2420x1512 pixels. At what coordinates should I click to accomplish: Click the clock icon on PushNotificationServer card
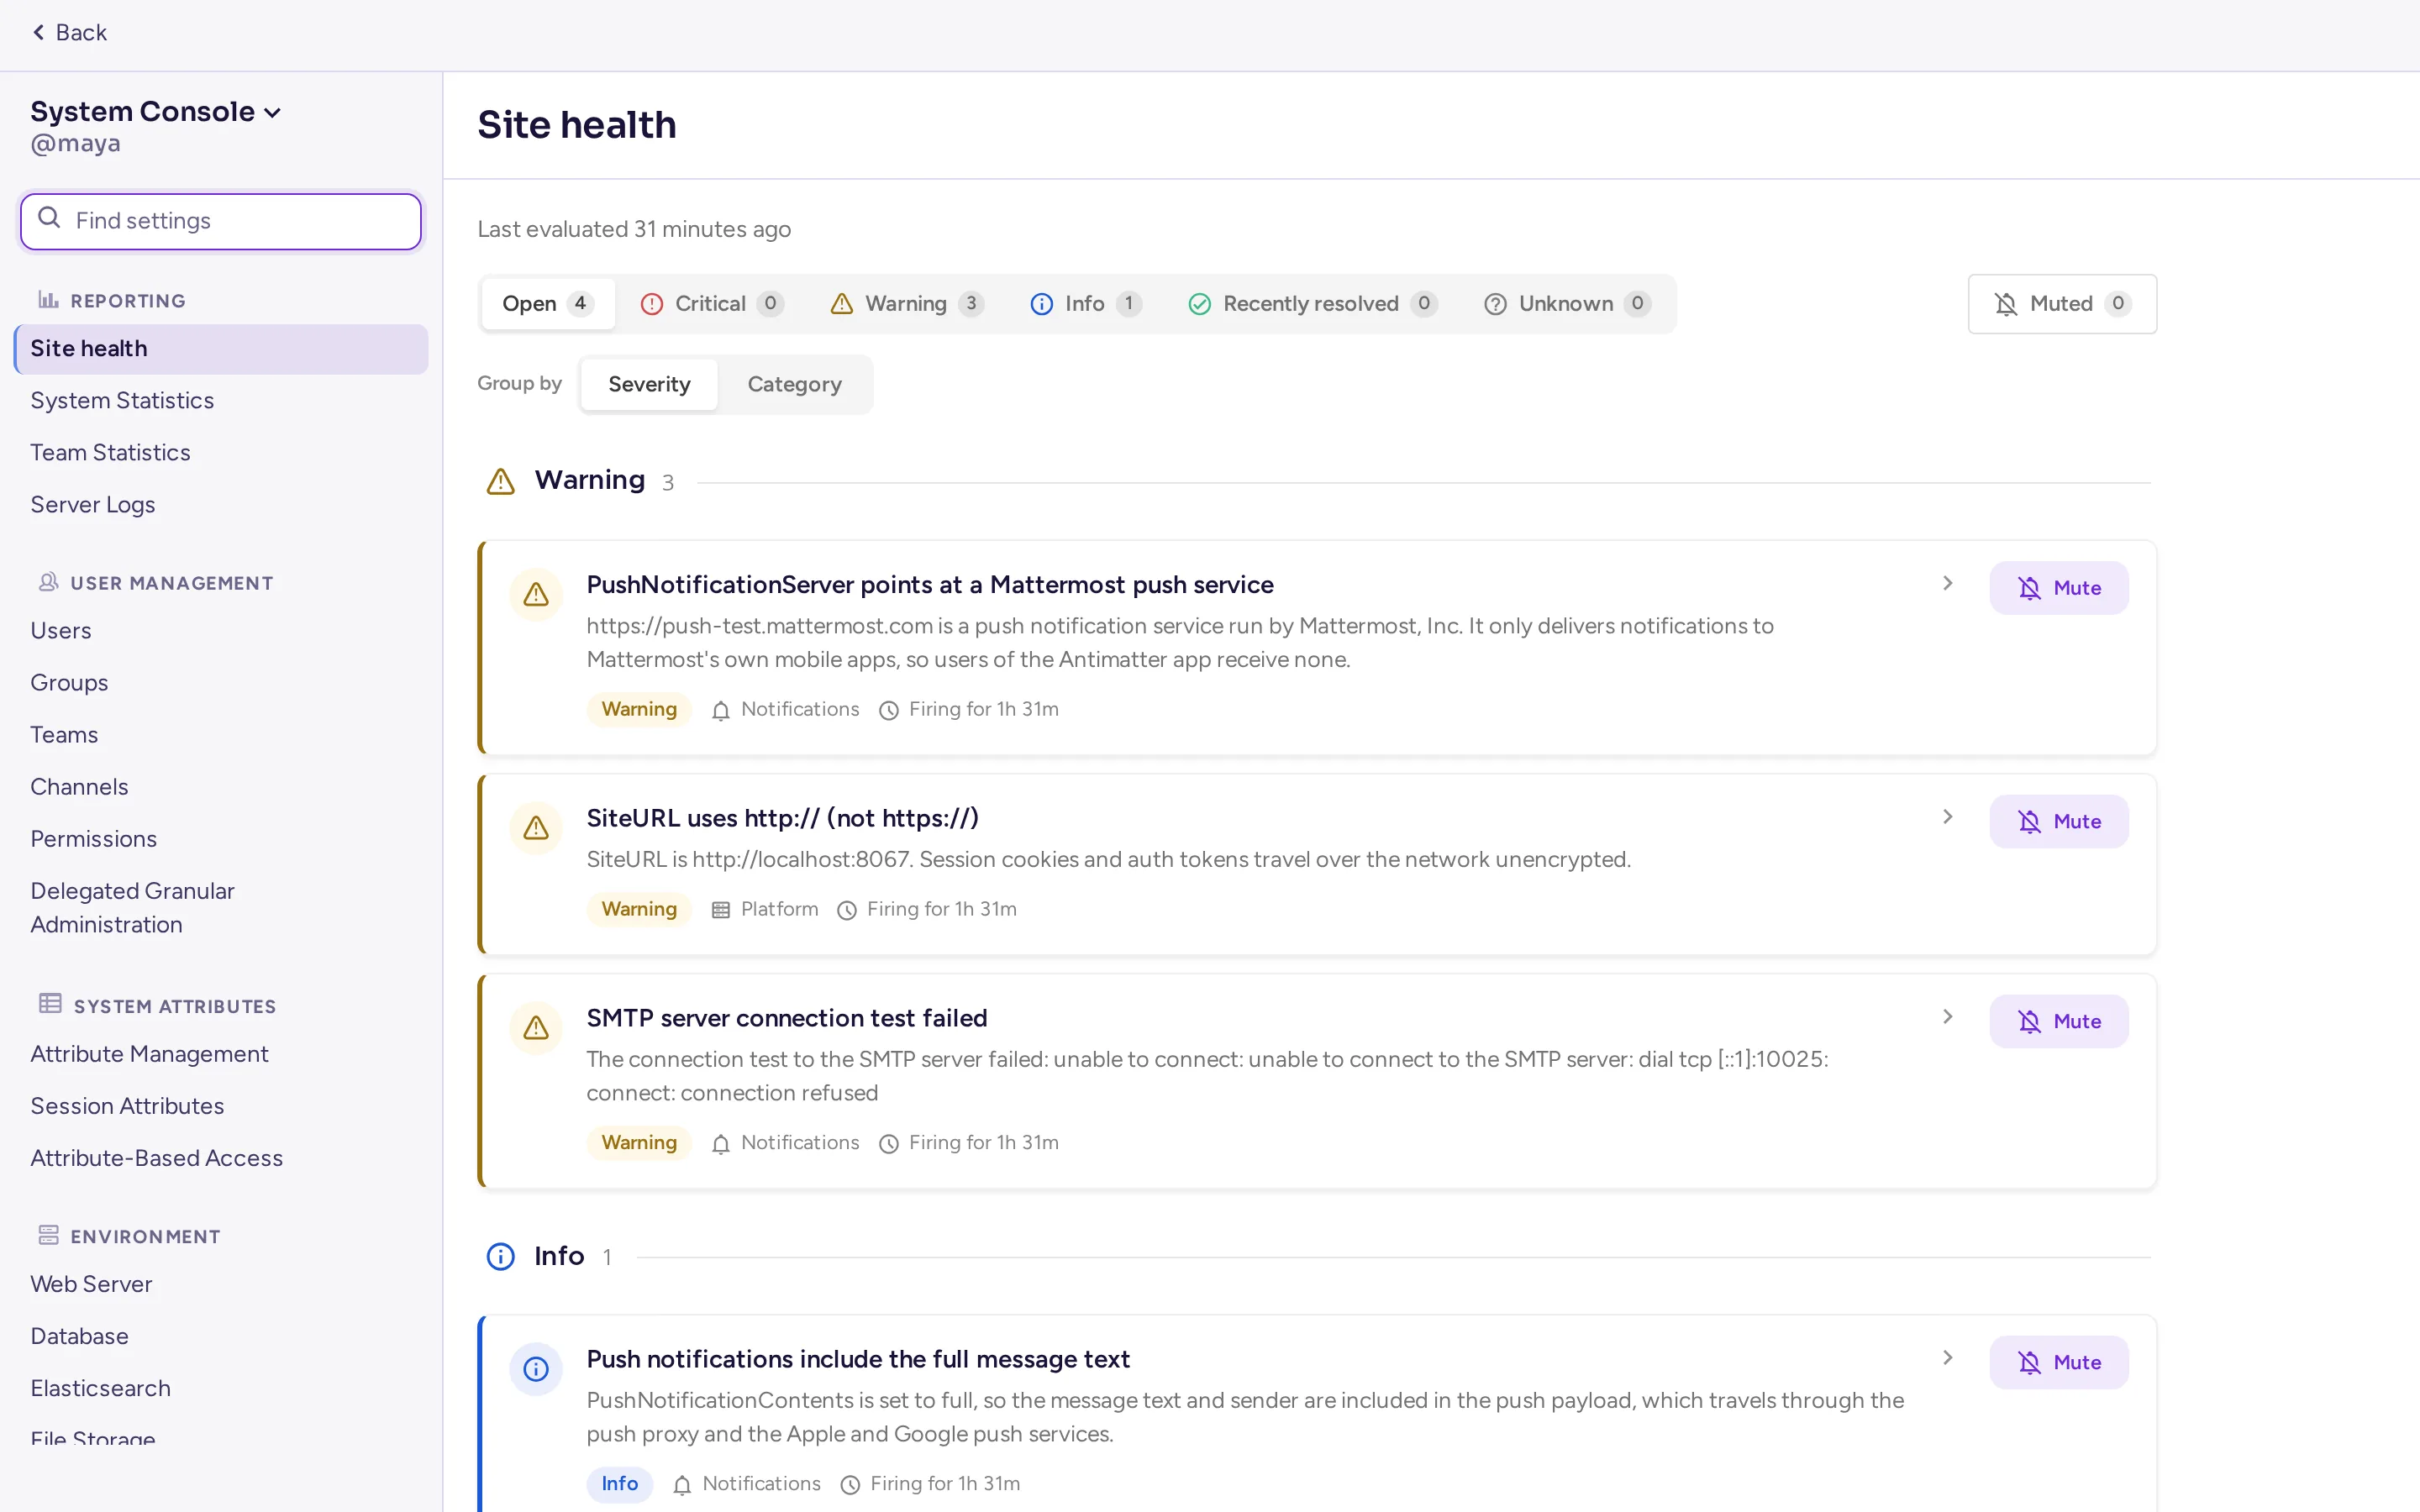pos(888,710)
